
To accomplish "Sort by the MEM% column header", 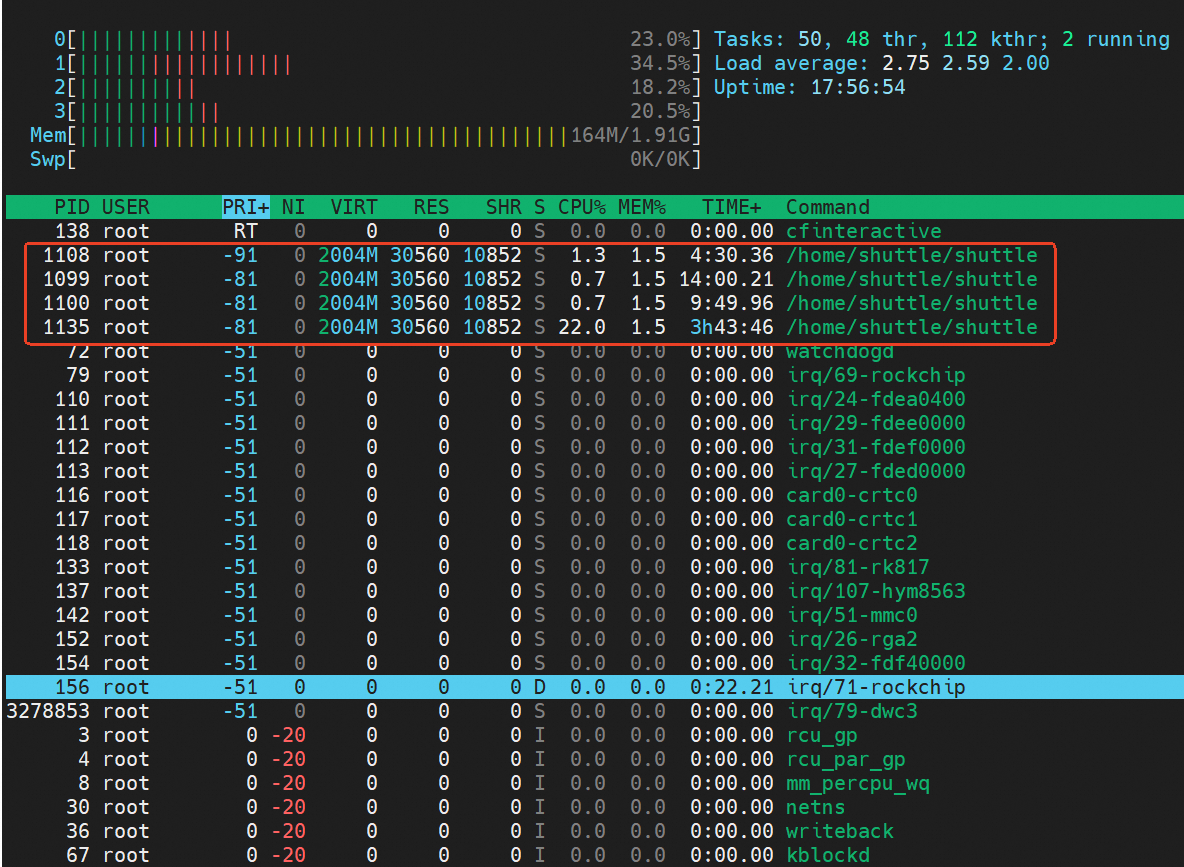I will click(x=642, y=207).
